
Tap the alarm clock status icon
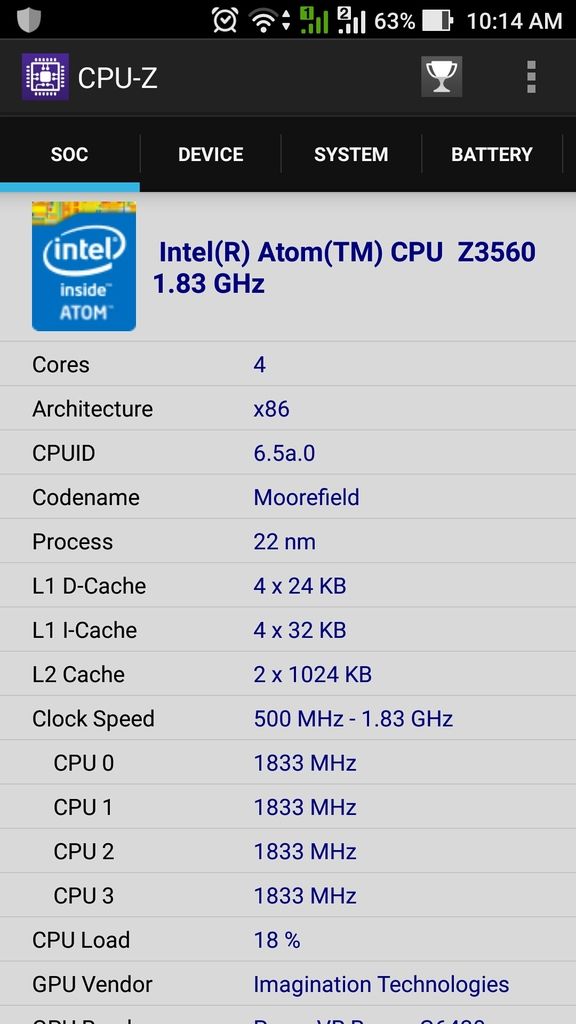[224, 20]
